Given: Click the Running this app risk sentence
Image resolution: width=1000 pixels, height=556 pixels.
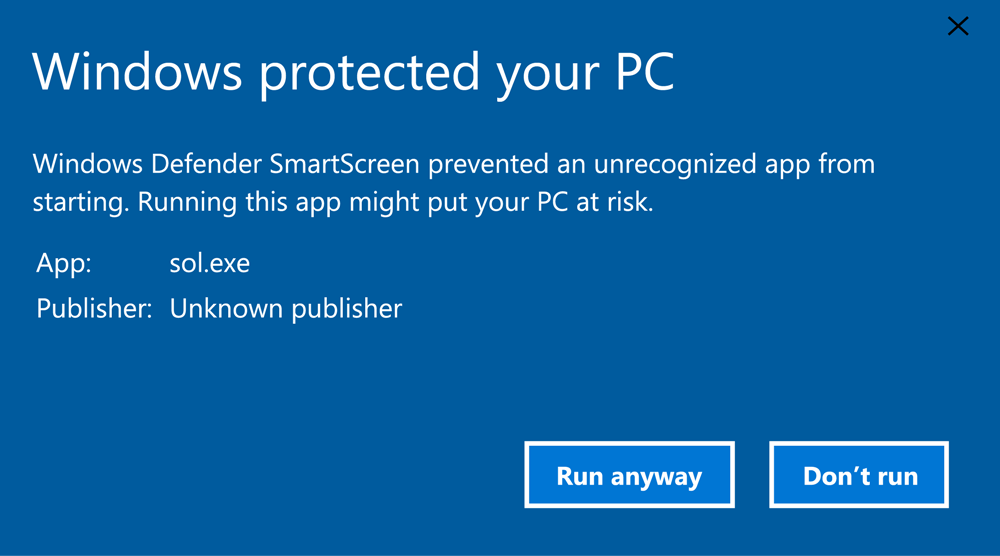Looking at the screenshot, I should 395,203.
